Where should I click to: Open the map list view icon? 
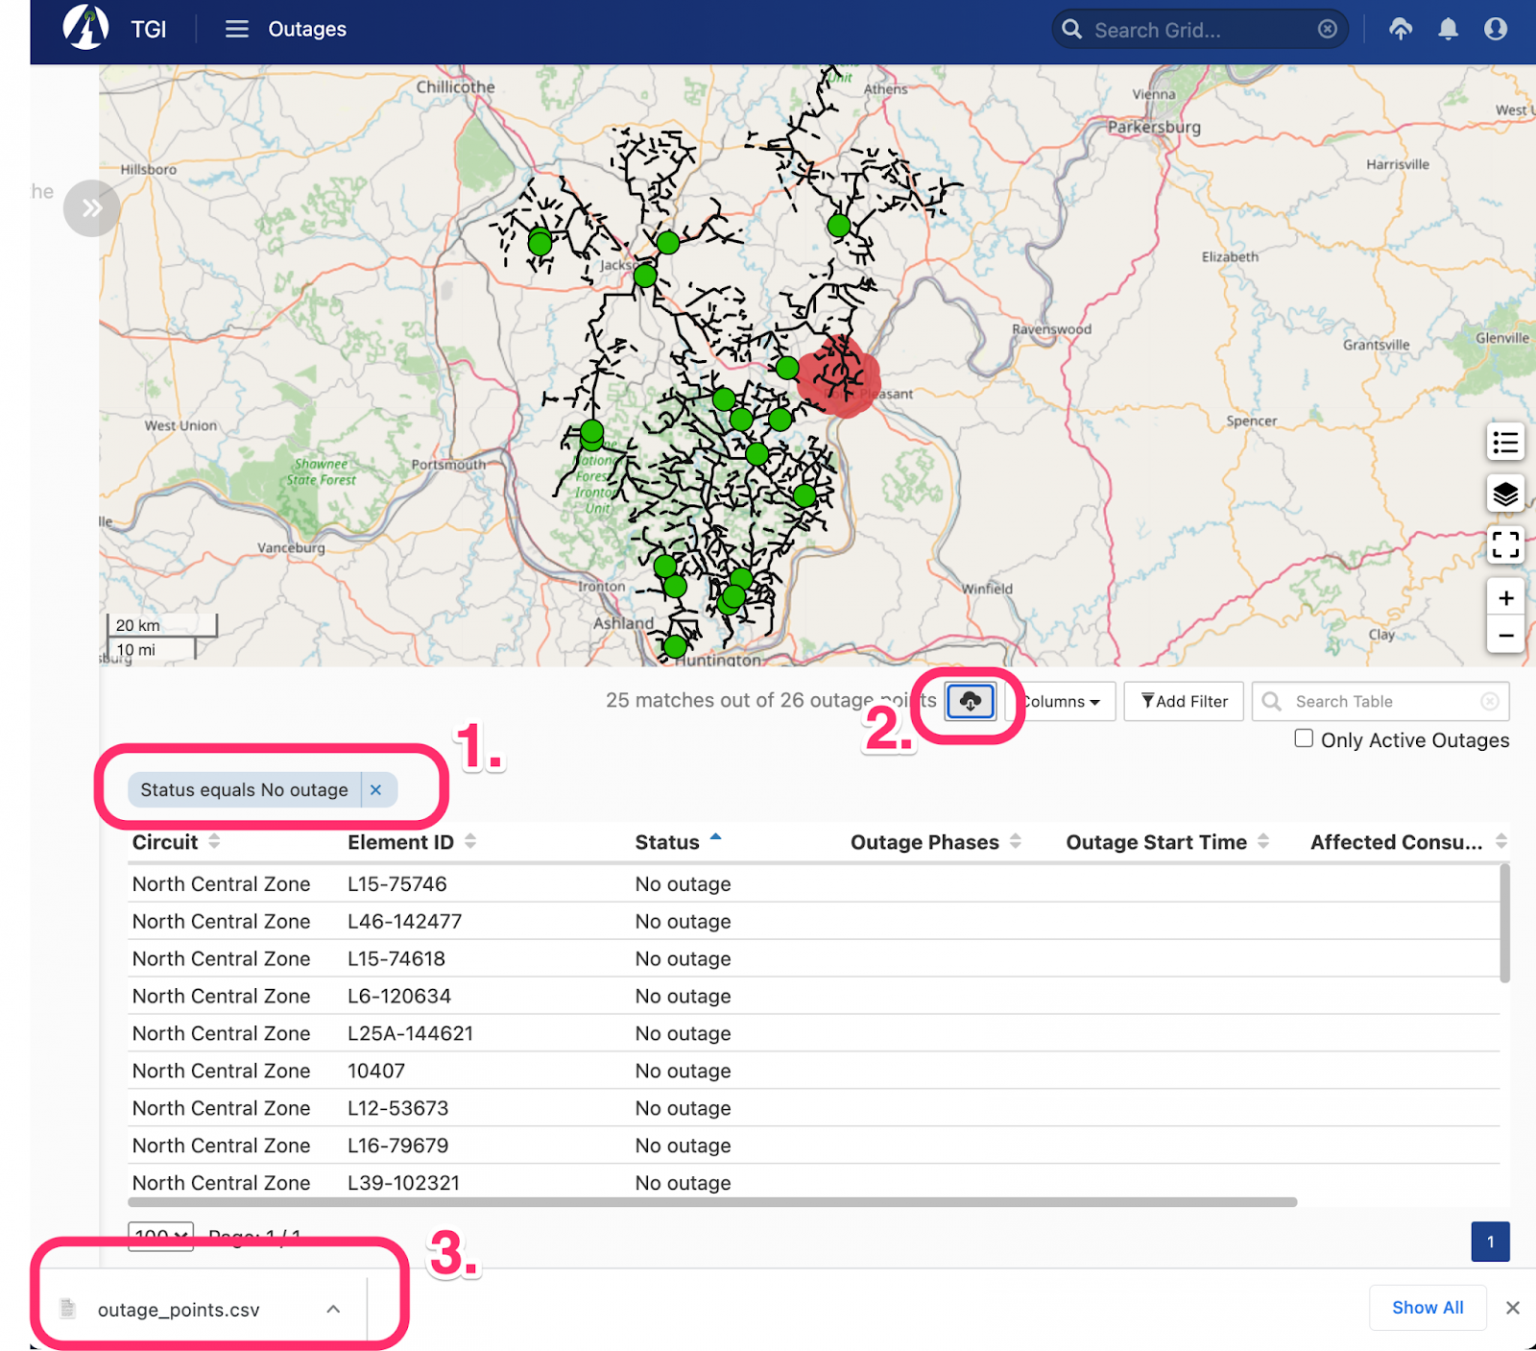1505,443
